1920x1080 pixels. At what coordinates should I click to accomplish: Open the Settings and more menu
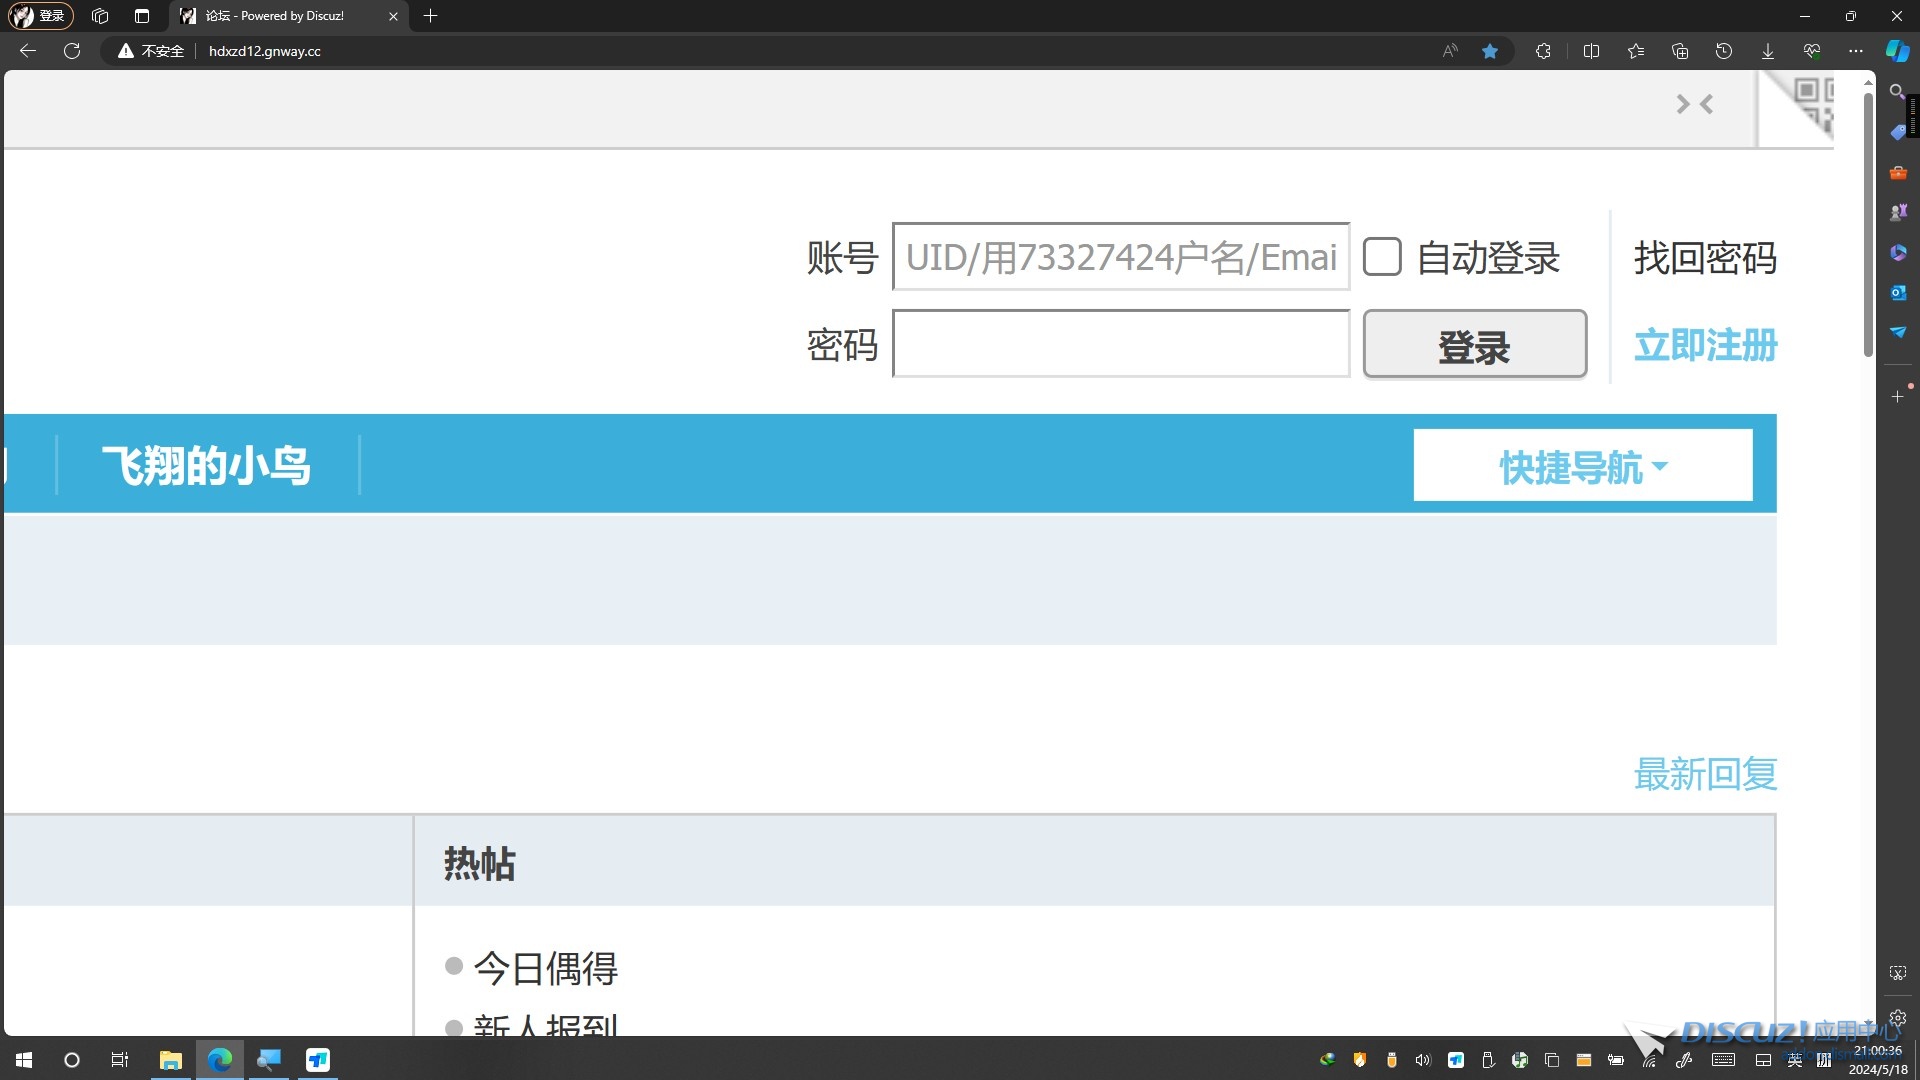point(1856,51)
